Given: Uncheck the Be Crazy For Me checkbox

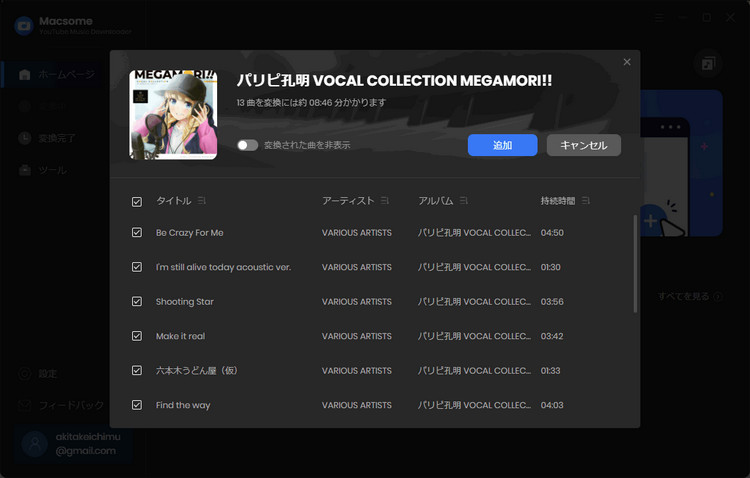Looking at the screenshot, I should coord(137,233).
